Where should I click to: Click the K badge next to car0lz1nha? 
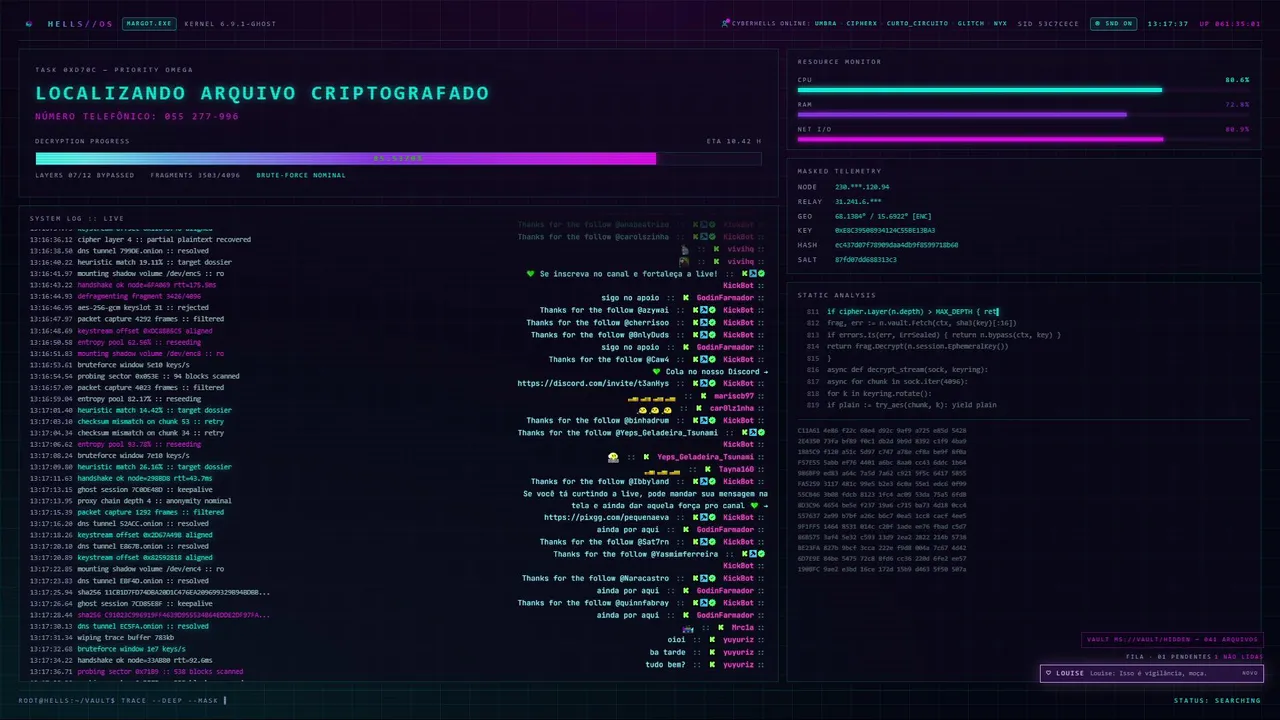point(698,408)
